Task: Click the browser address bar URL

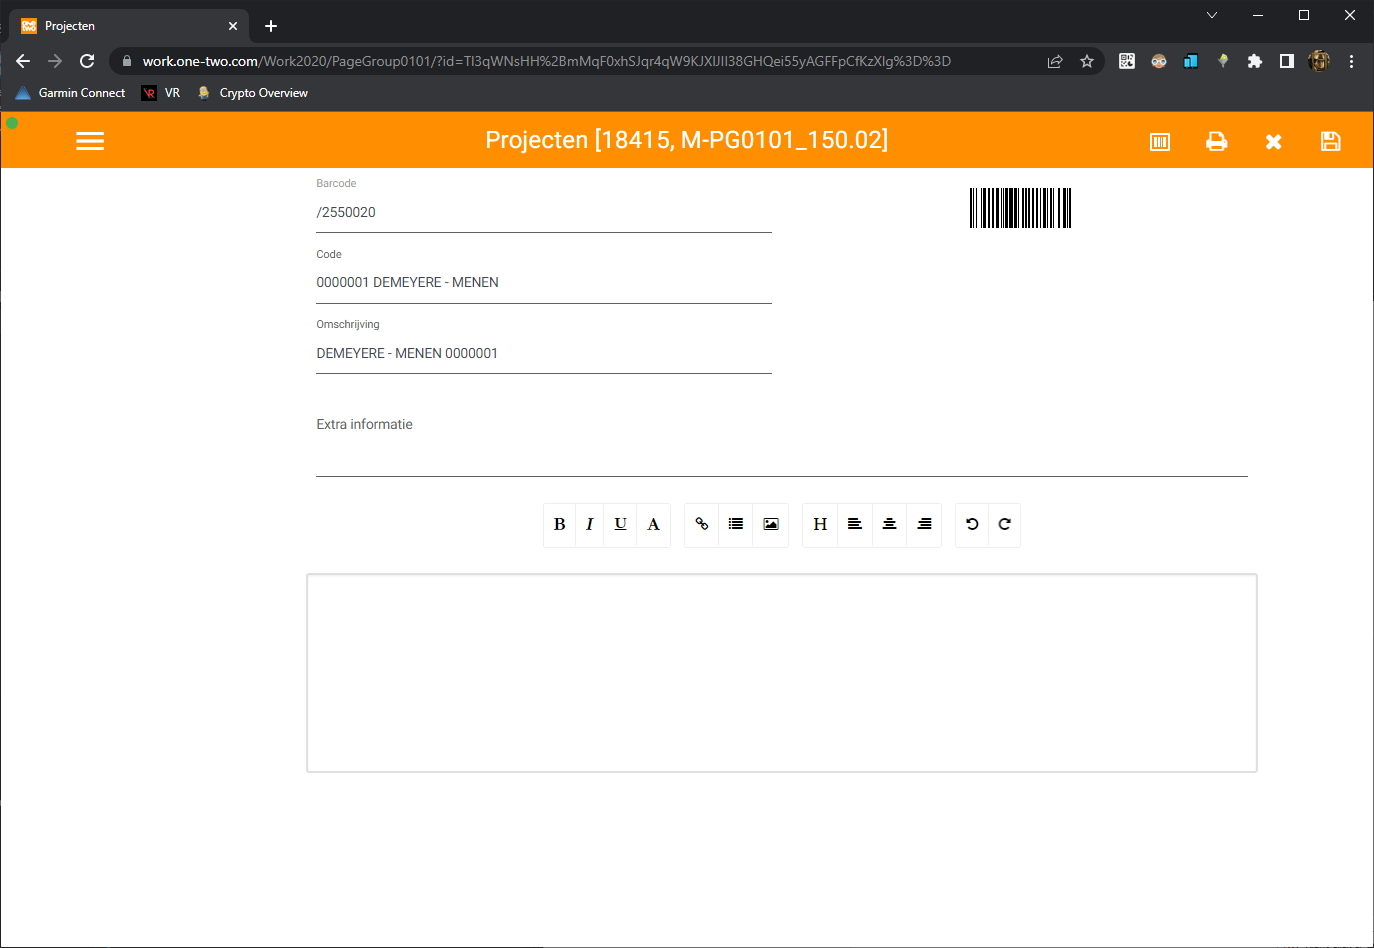Action: [x=546, y=61]
